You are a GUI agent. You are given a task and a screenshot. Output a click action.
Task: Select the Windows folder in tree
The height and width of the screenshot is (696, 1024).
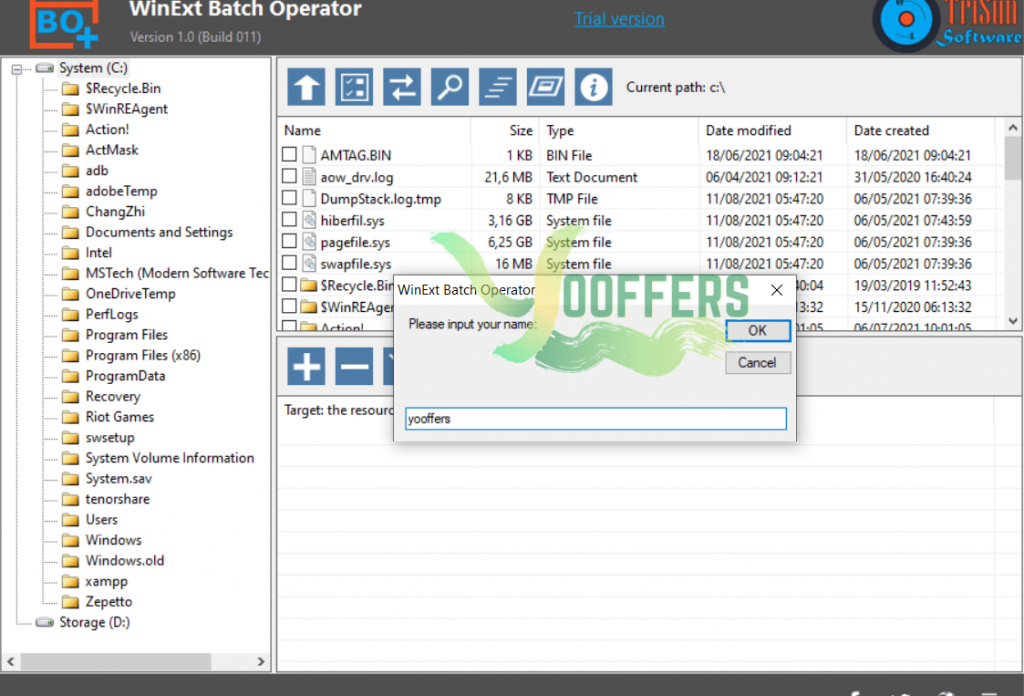[114, 541]
